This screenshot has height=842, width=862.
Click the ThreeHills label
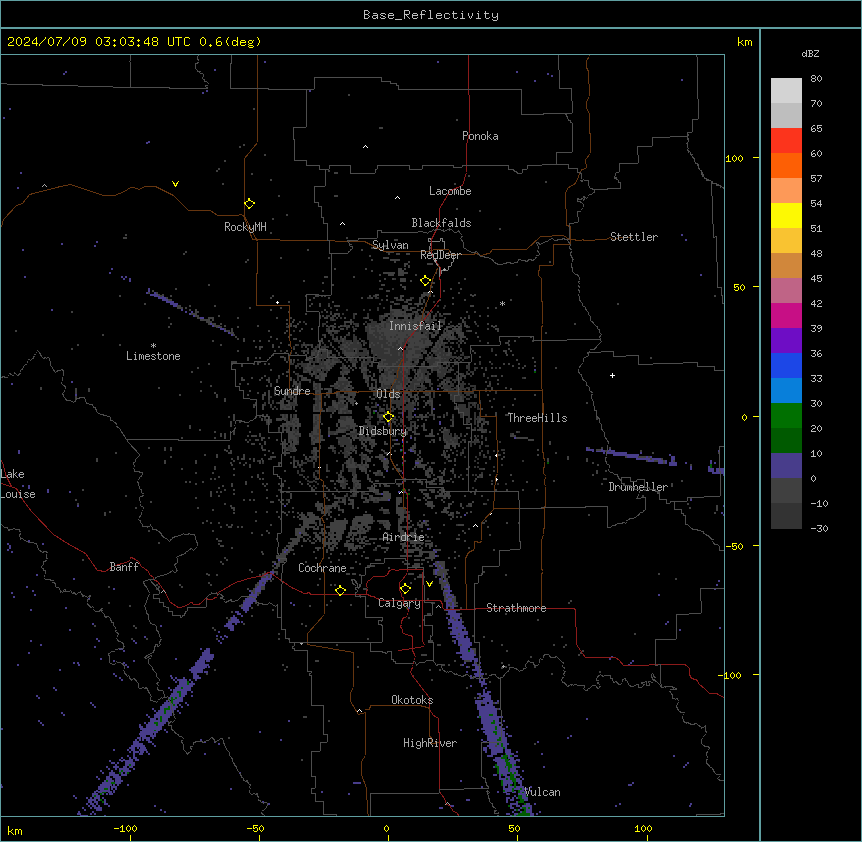[537, 418]
